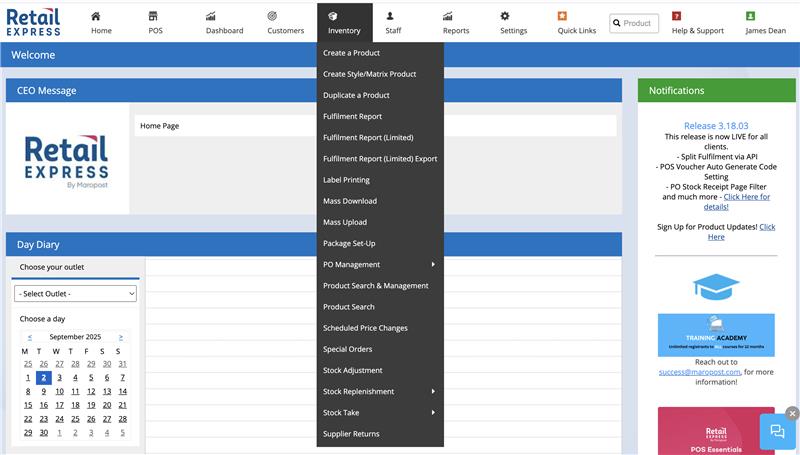
Task: Click the Help & Support icon
Action: coord(677,16)
